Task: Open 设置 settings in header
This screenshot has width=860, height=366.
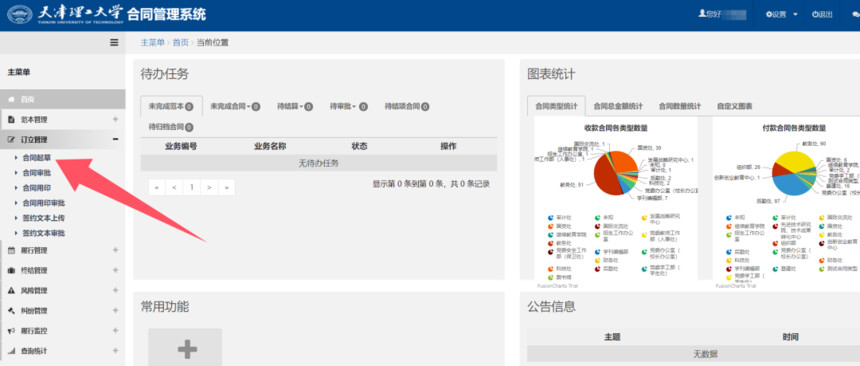Action: (781, 14)
